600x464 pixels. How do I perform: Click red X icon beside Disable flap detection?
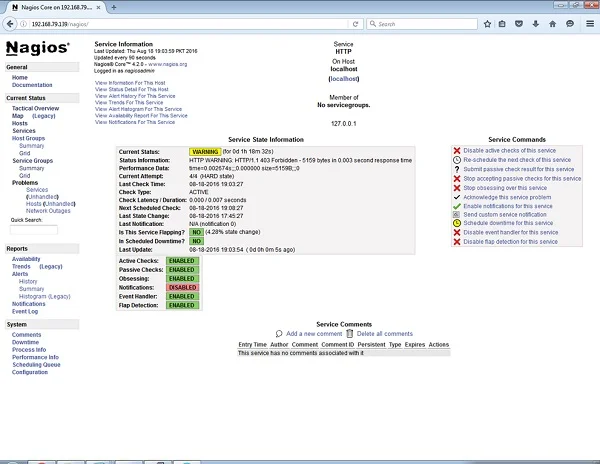(x=457, y=242)
